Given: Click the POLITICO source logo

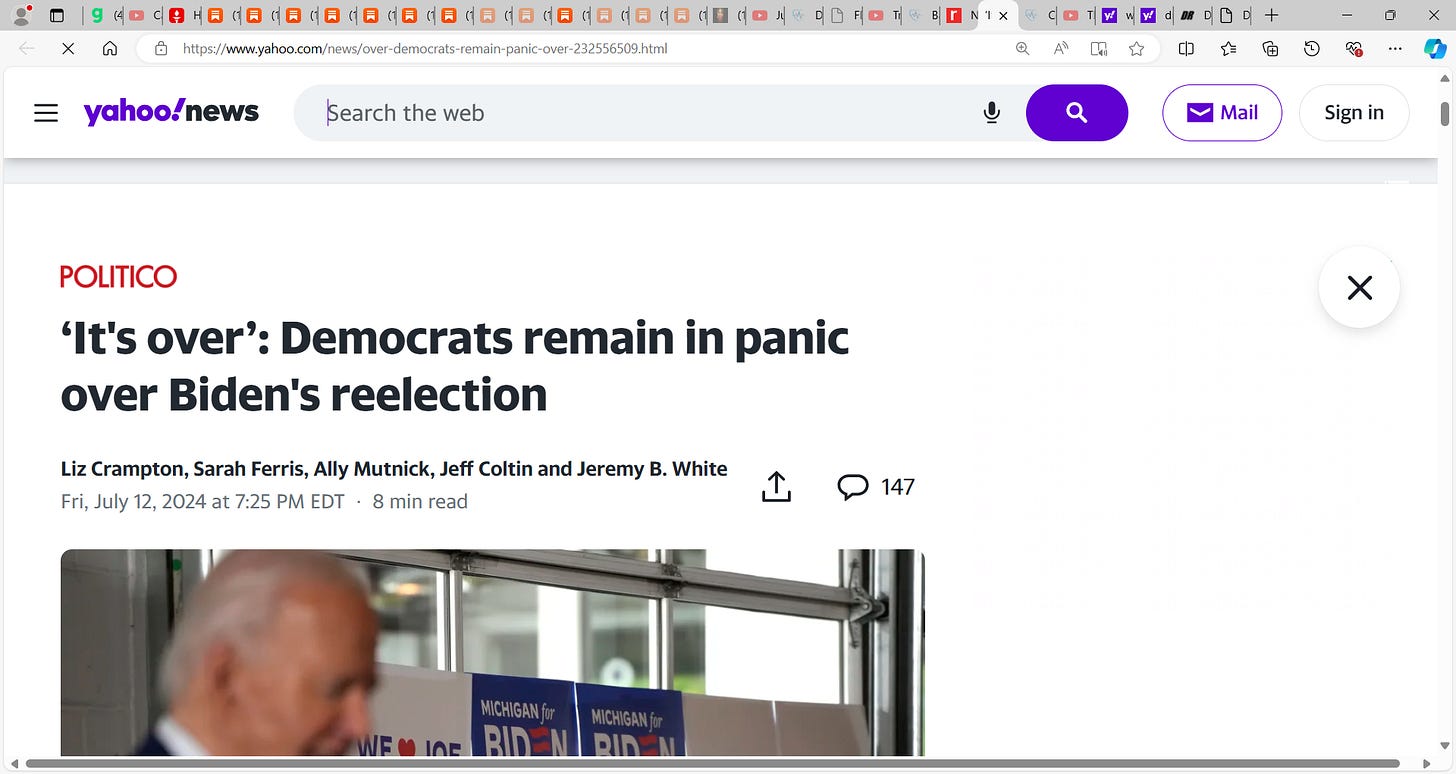Looking at the screenshot, I should [x=118, y=276].
